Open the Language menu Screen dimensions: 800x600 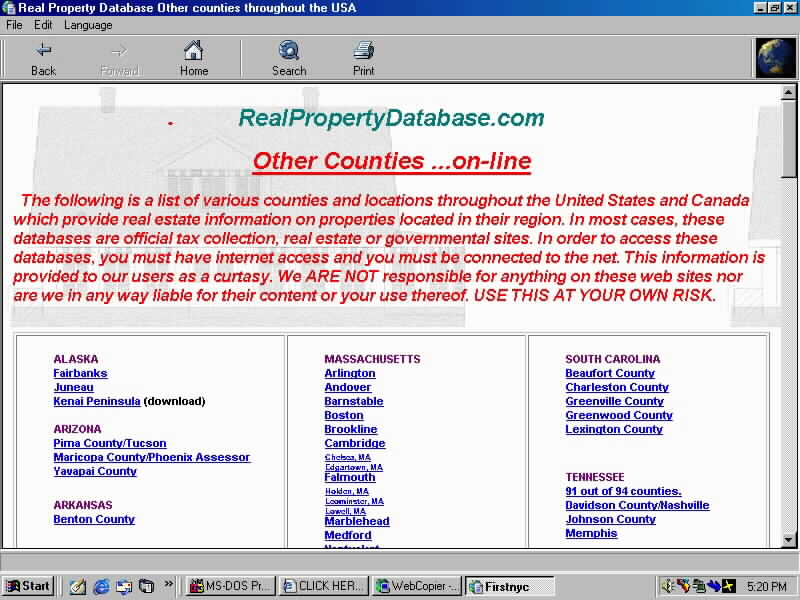tap(88, 25)
